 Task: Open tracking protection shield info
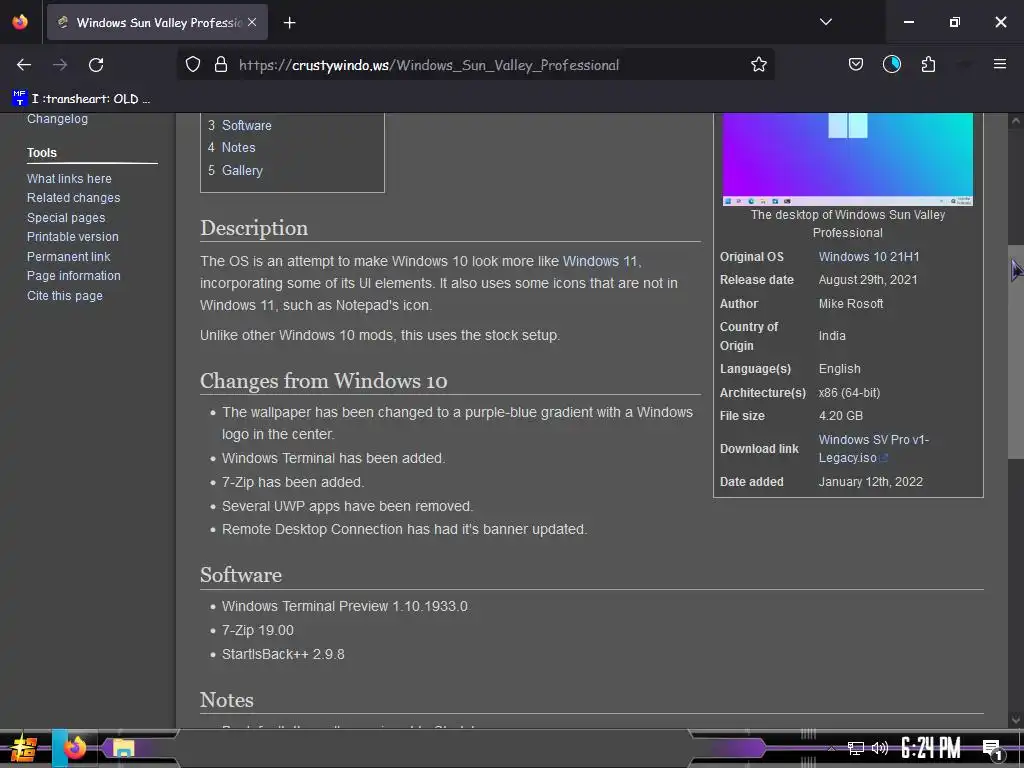pyautogui.click(x=193, y=65)
